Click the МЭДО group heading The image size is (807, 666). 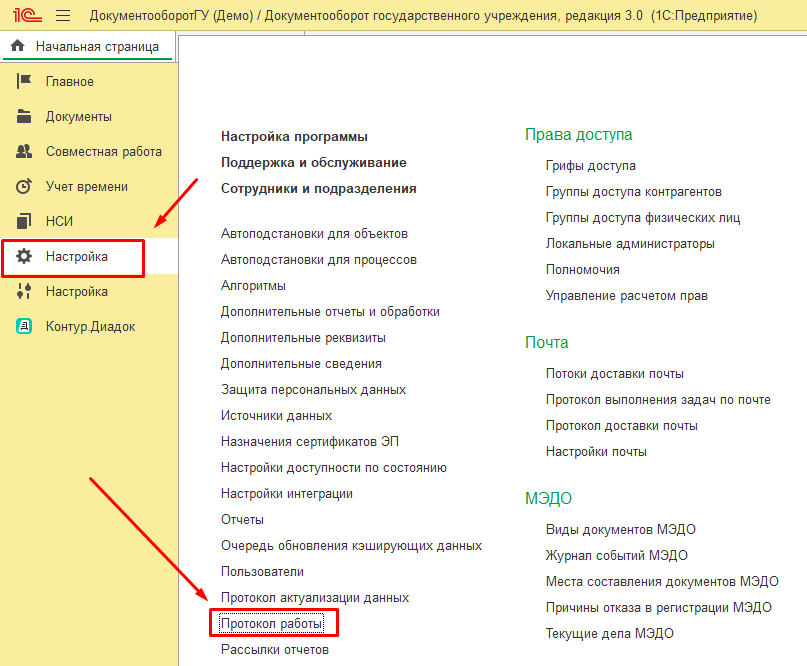(548, 499)
